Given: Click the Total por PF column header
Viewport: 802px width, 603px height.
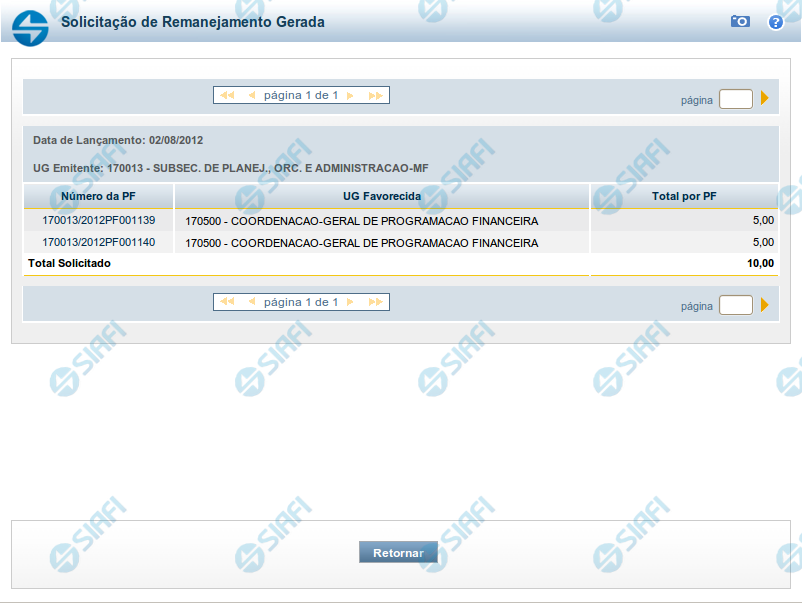Looking at the screenshot, I should pos(684,196).
